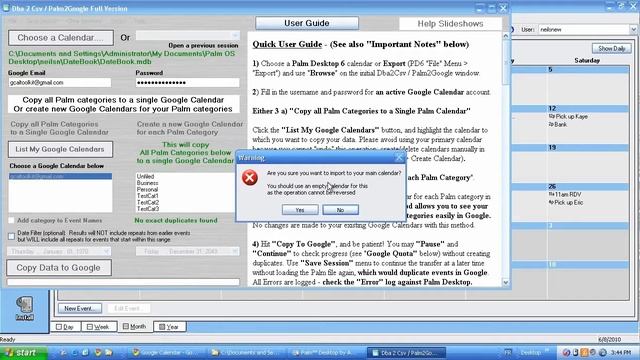Click Pick up Eric event on 26th
Viewport: 640px width, 360px height.
(566, 202)
